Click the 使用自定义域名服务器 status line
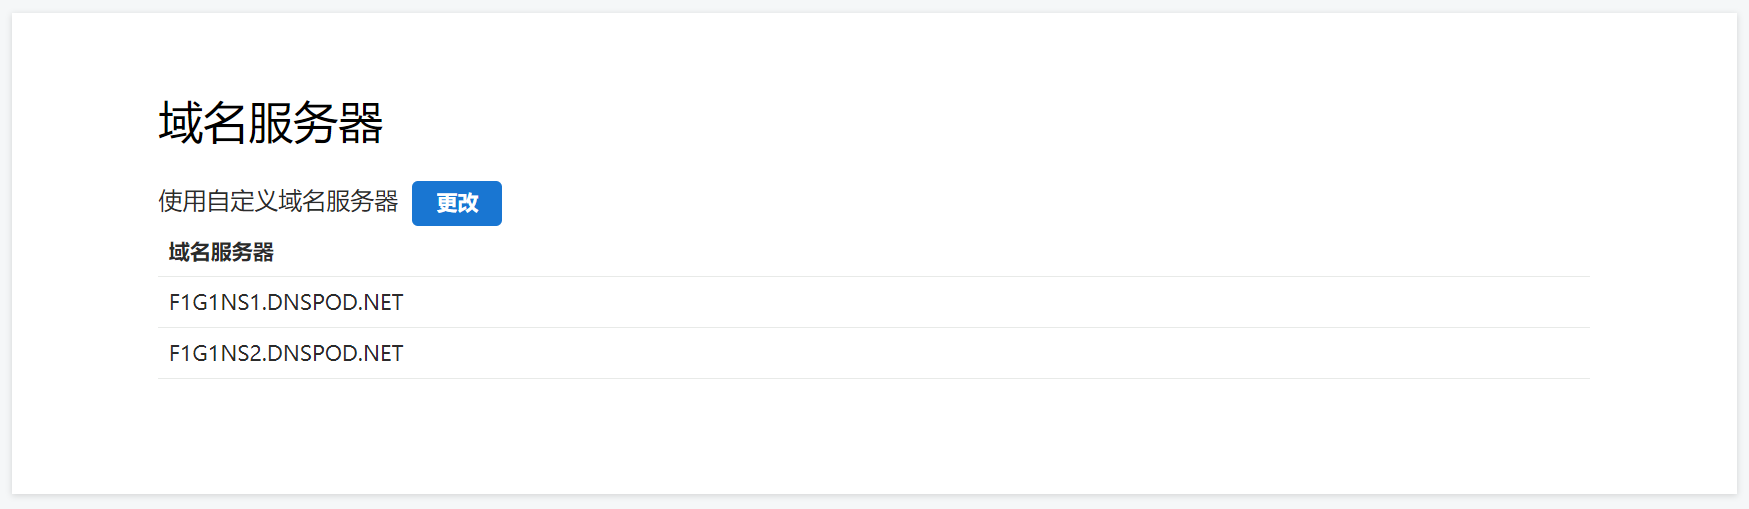 pos(278,202)
